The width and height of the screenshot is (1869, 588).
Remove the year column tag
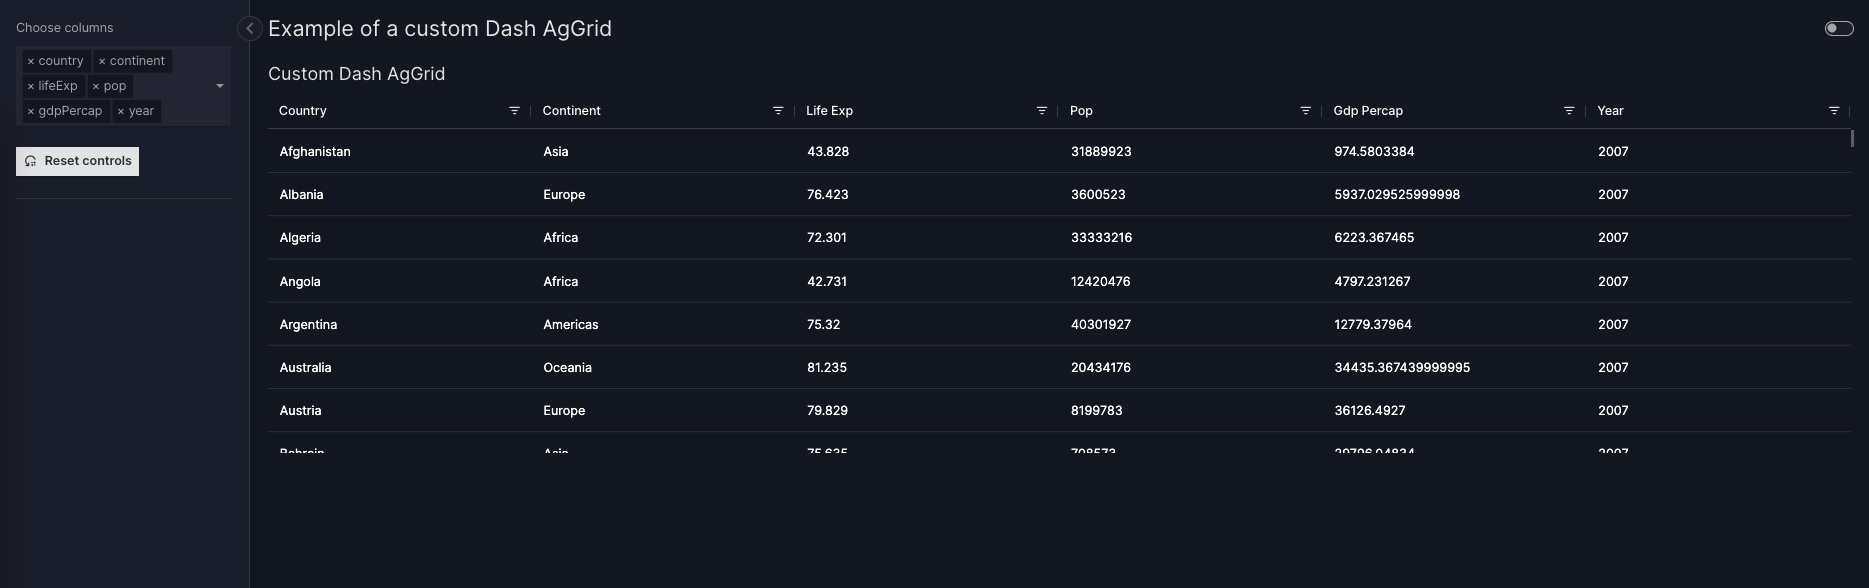121,111
